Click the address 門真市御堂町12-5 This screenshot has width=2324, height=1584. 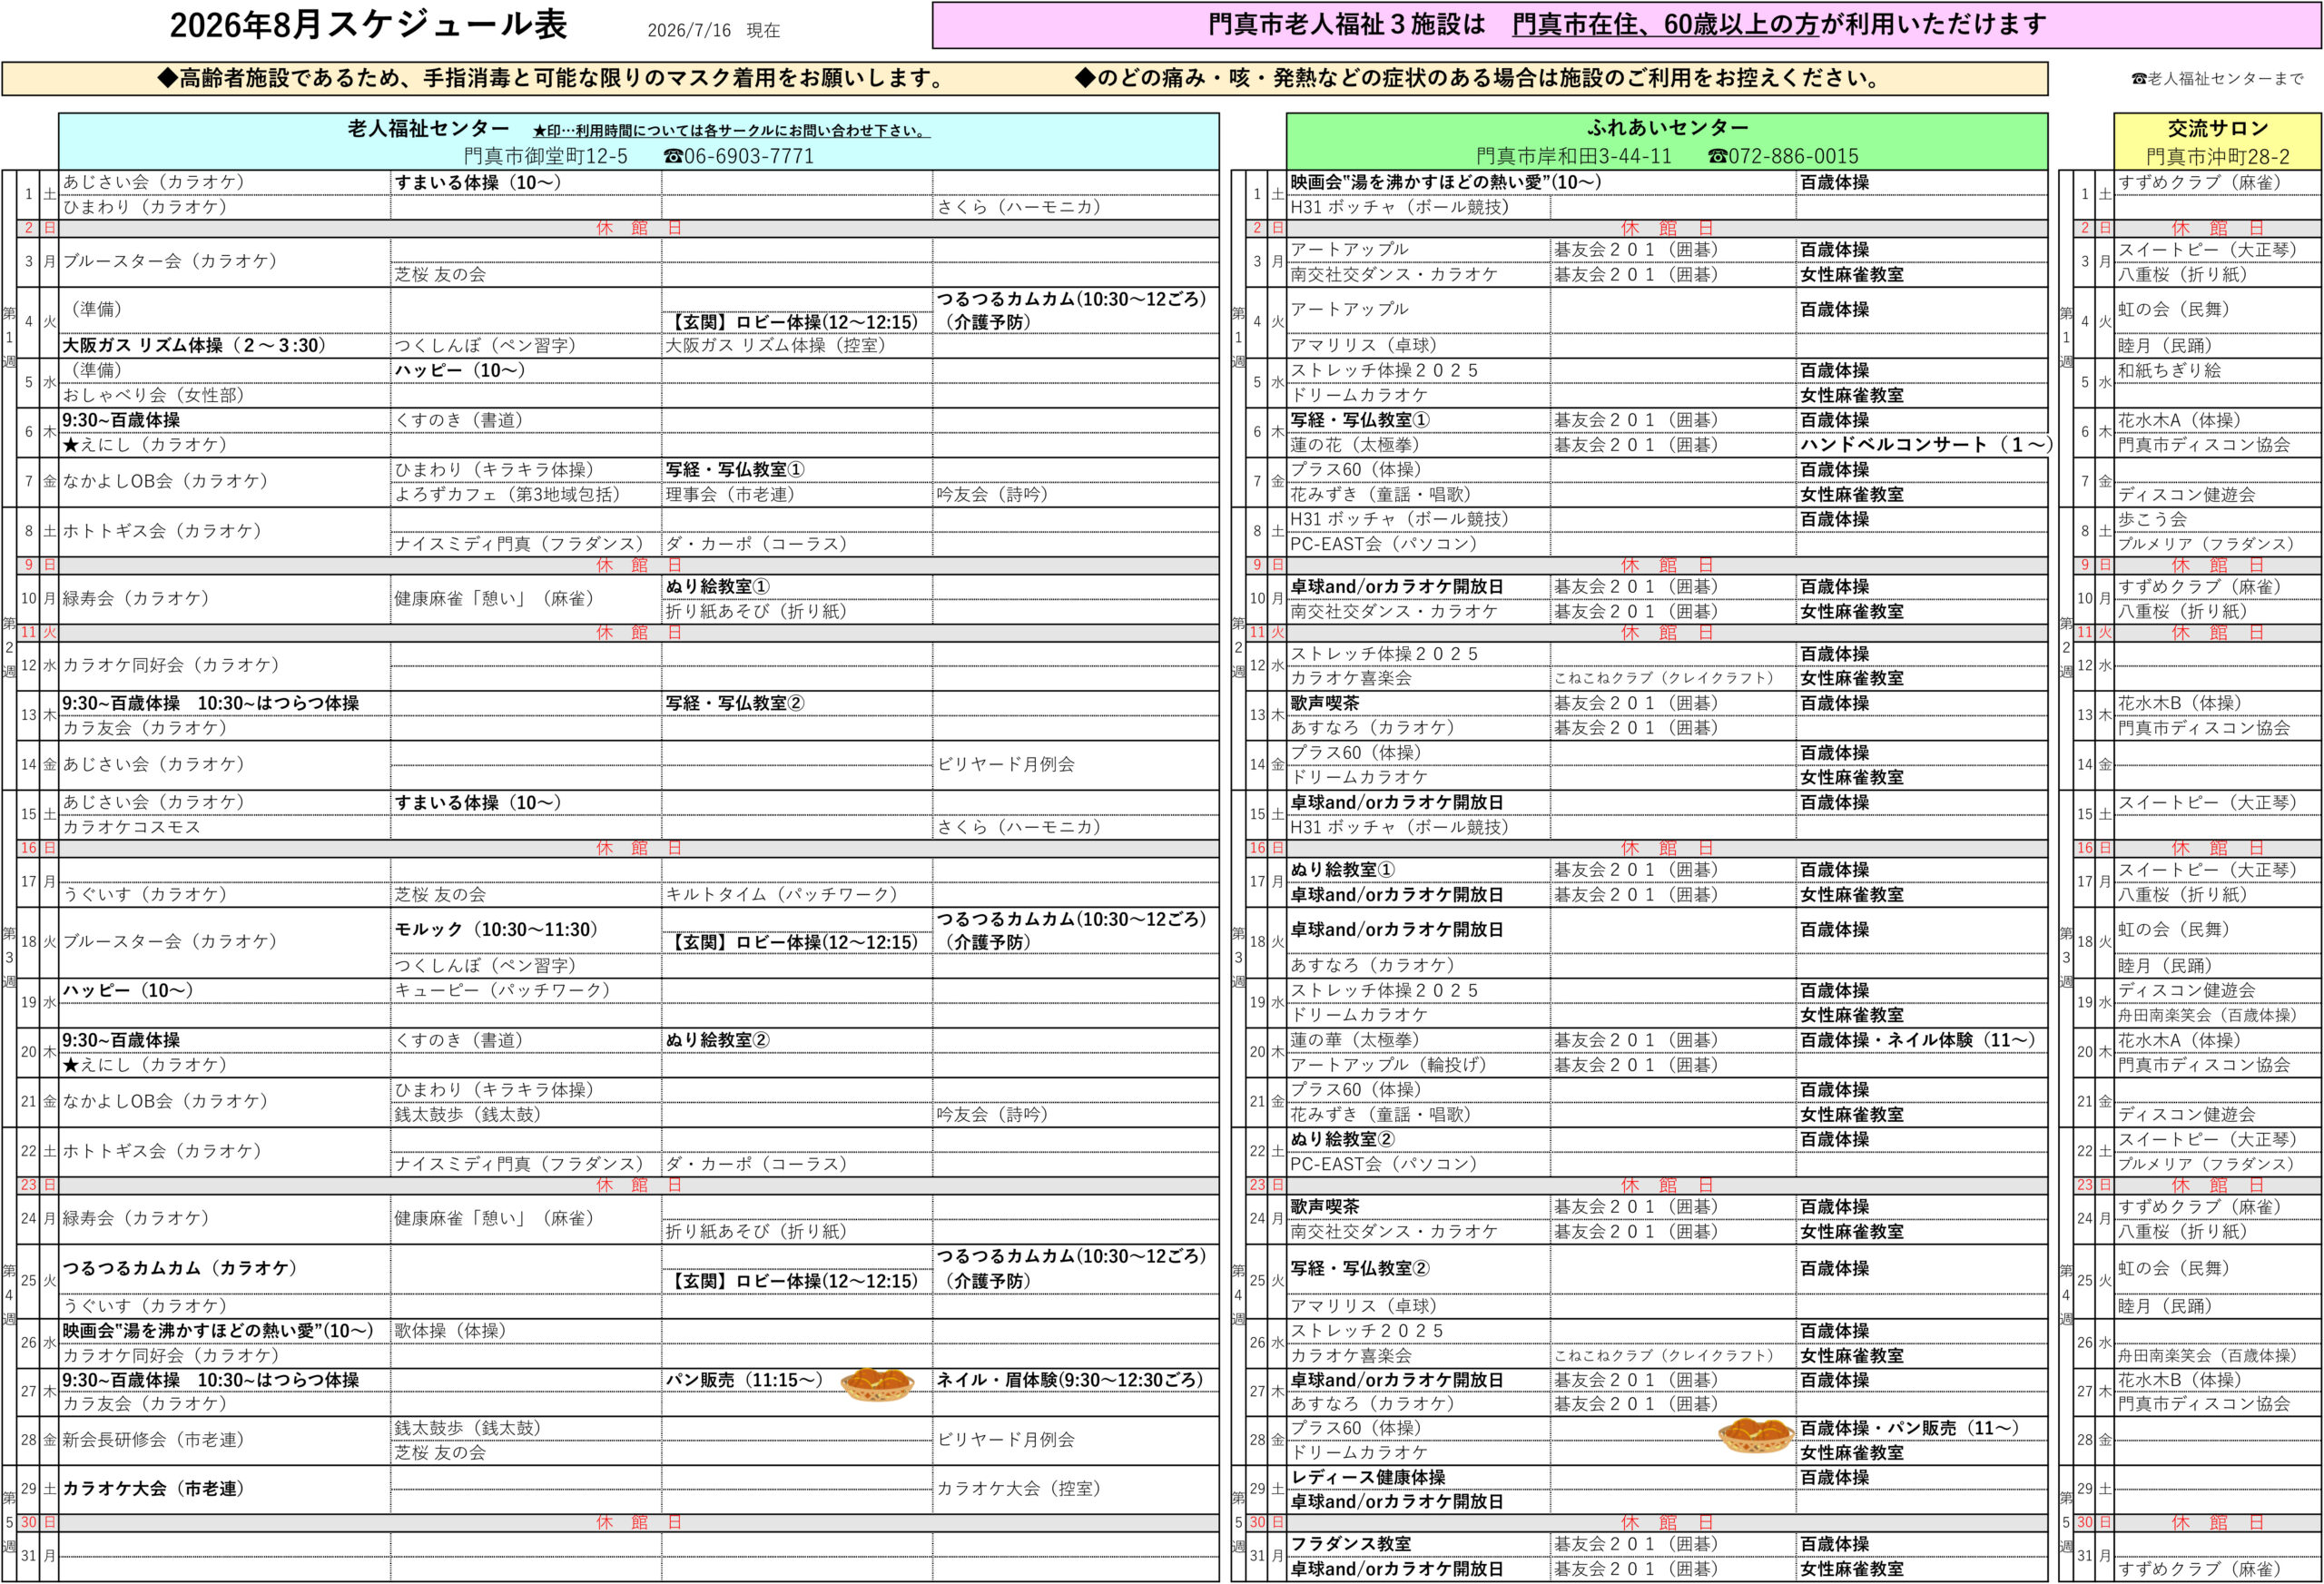tap(546, 156)
